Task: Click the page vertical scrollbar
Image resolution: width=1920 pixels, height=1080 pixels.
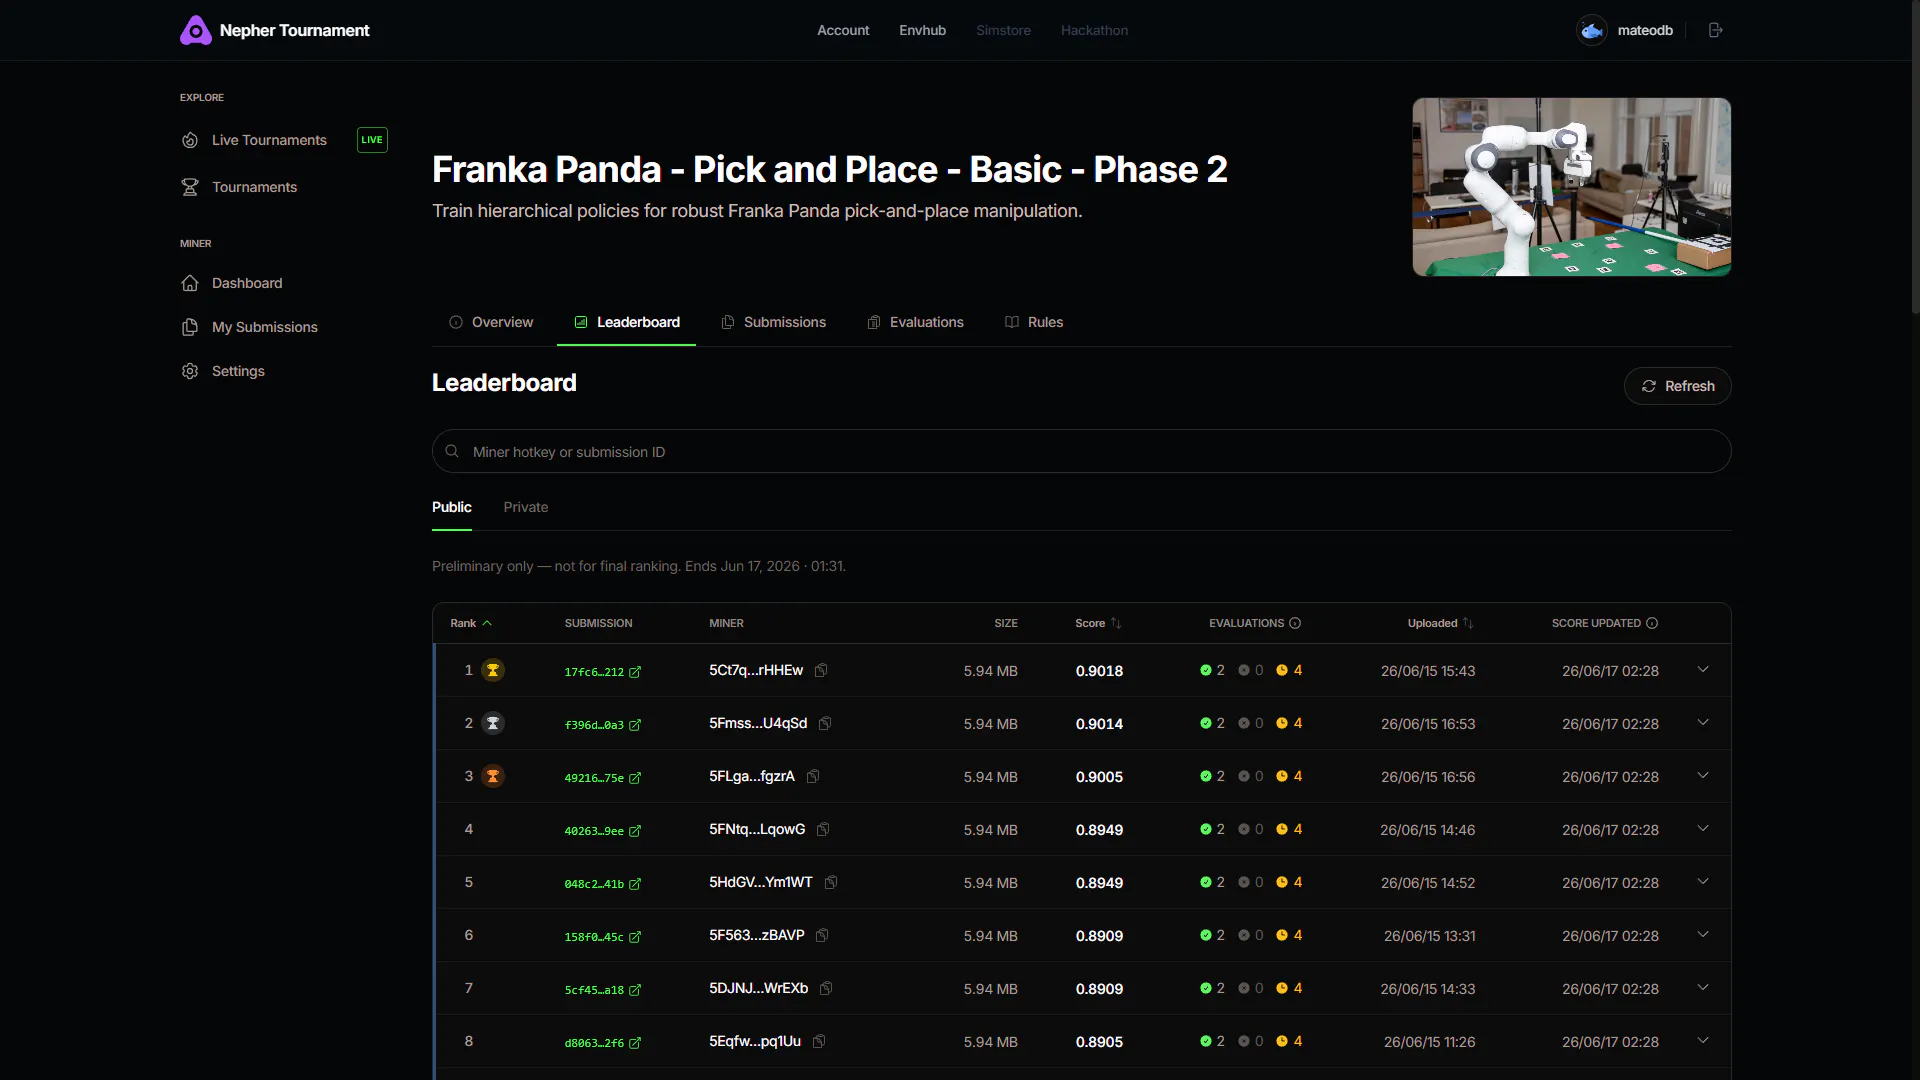Action: (x=1914, y=160)
